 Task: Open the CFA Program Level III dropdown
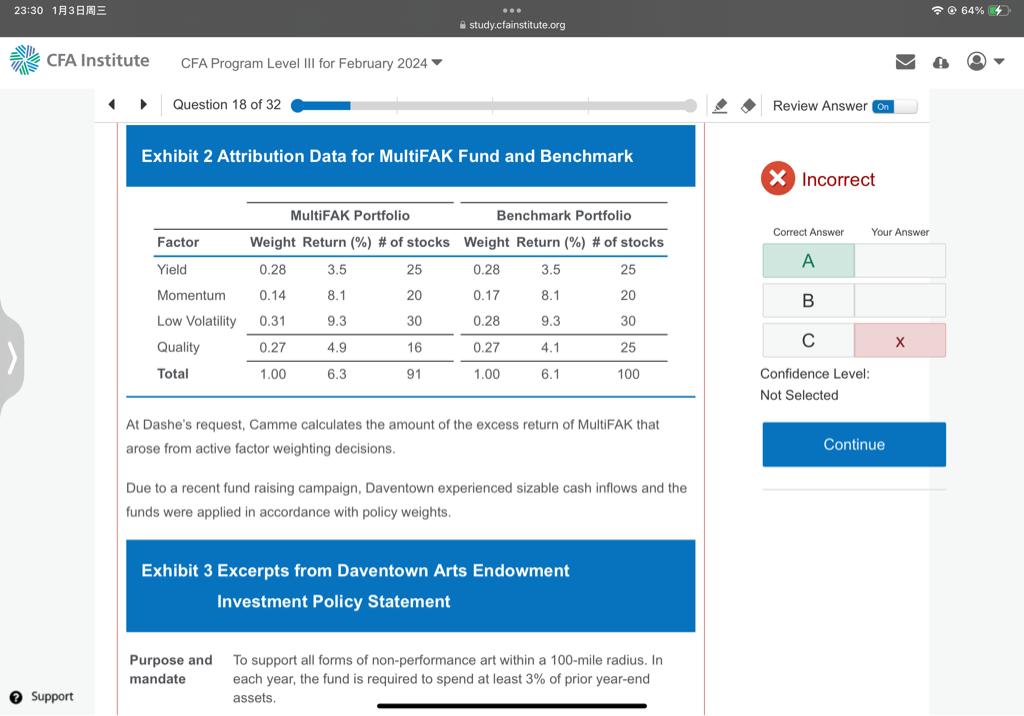click(x=311, y=63)
